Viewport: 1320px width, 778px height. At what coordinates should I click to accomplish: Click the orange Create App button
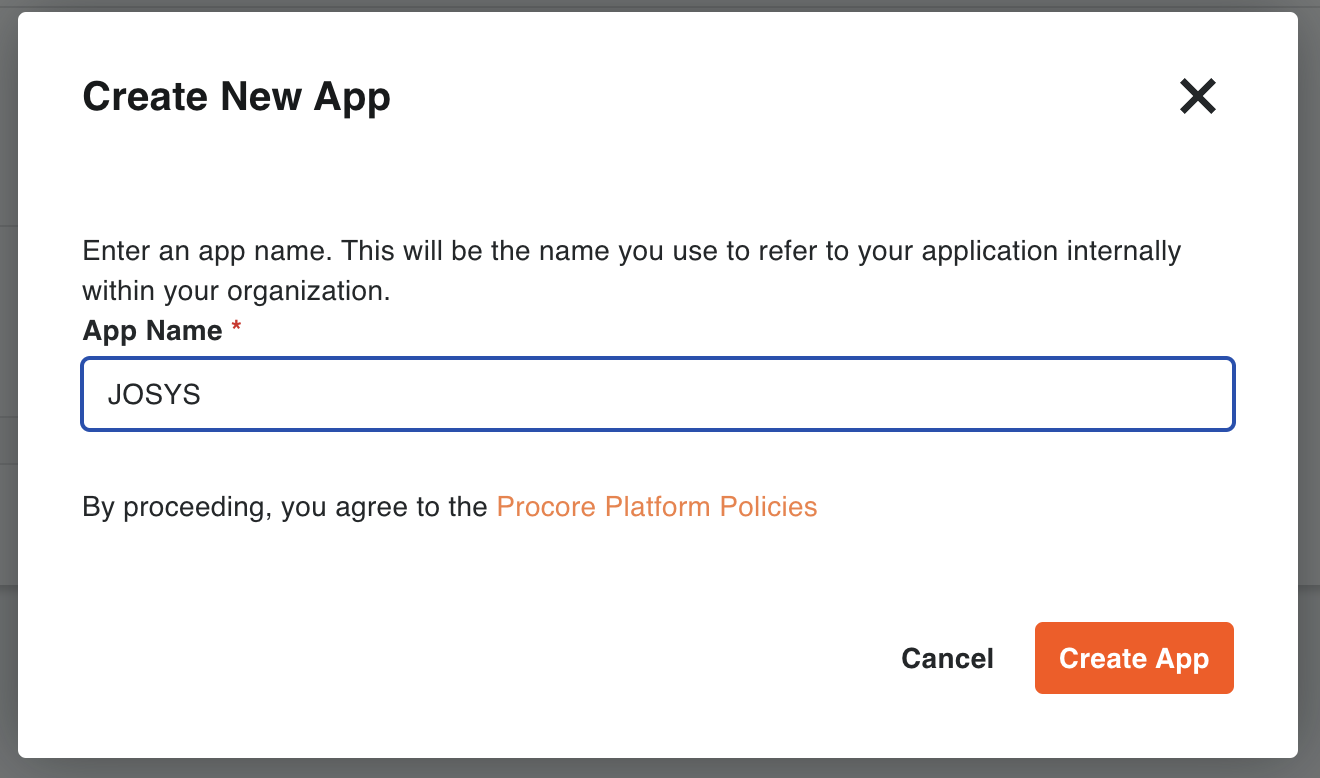pos(1133,658)
